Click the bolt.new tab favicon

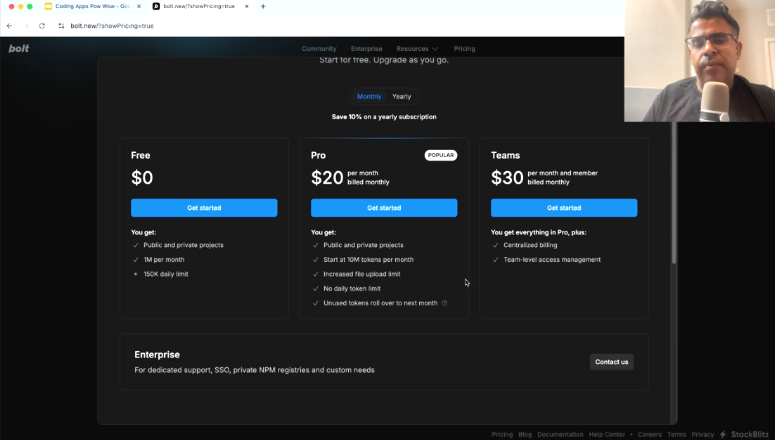tap(156, 6)
